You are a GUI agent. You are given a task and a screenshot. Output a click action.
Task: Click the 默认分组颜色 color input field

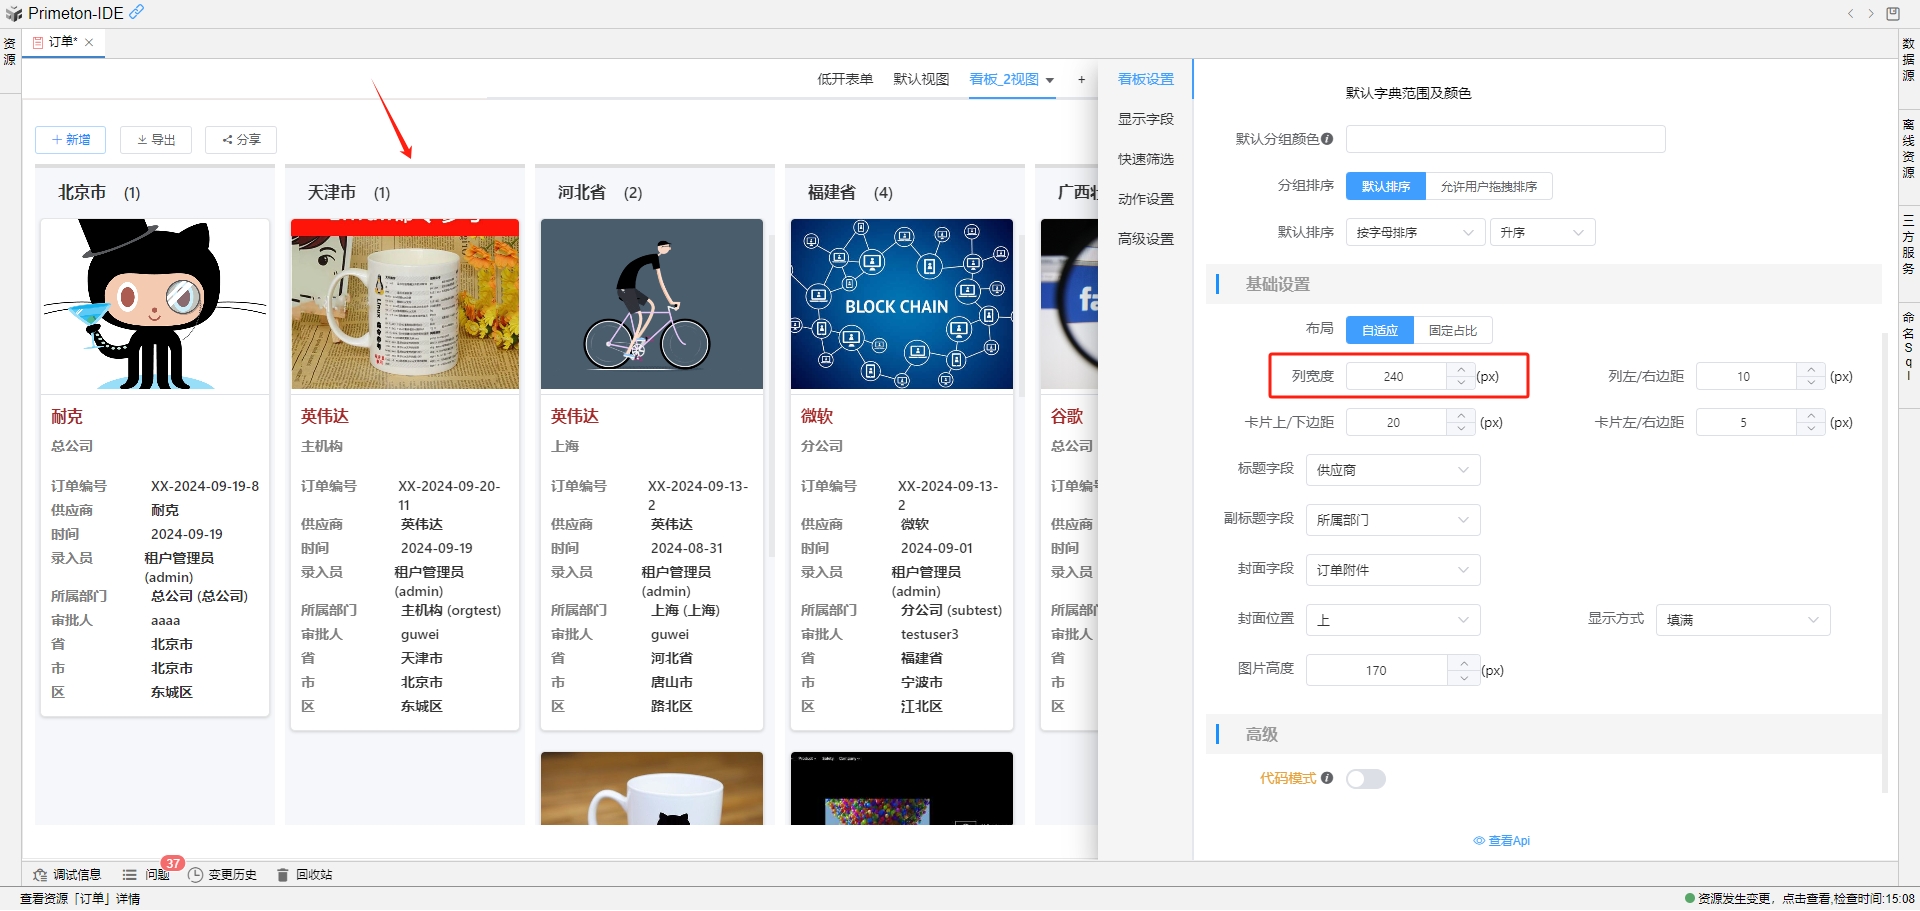(1505, 139)
